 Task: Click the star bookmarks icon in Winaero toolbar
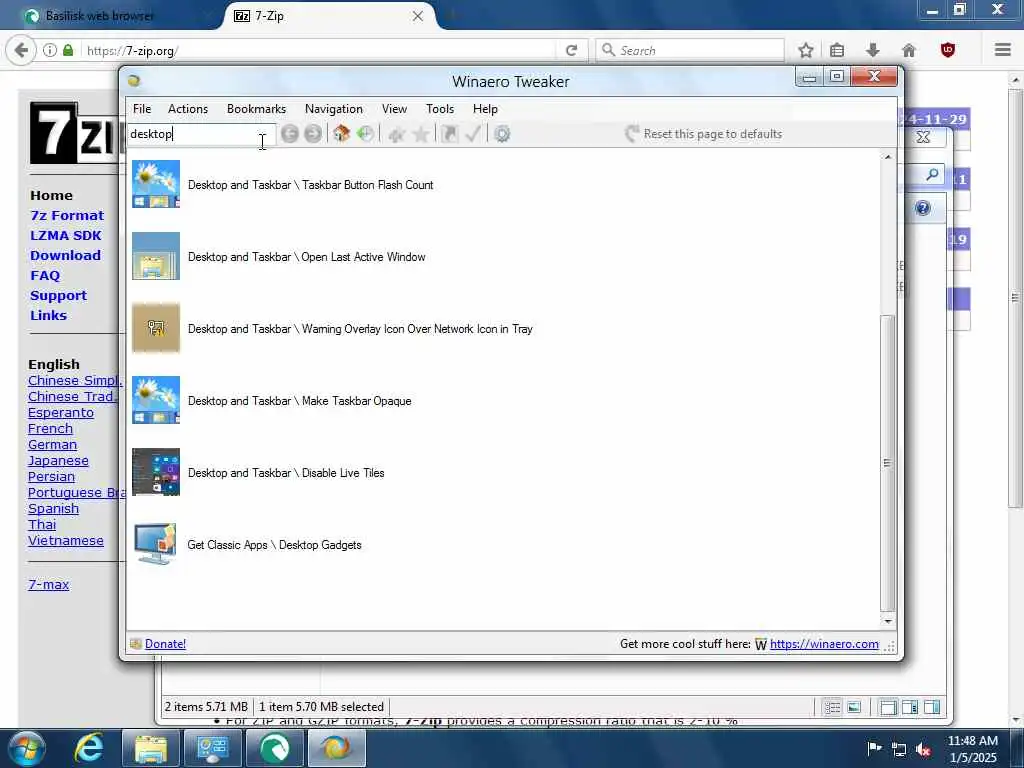[421, 135]
